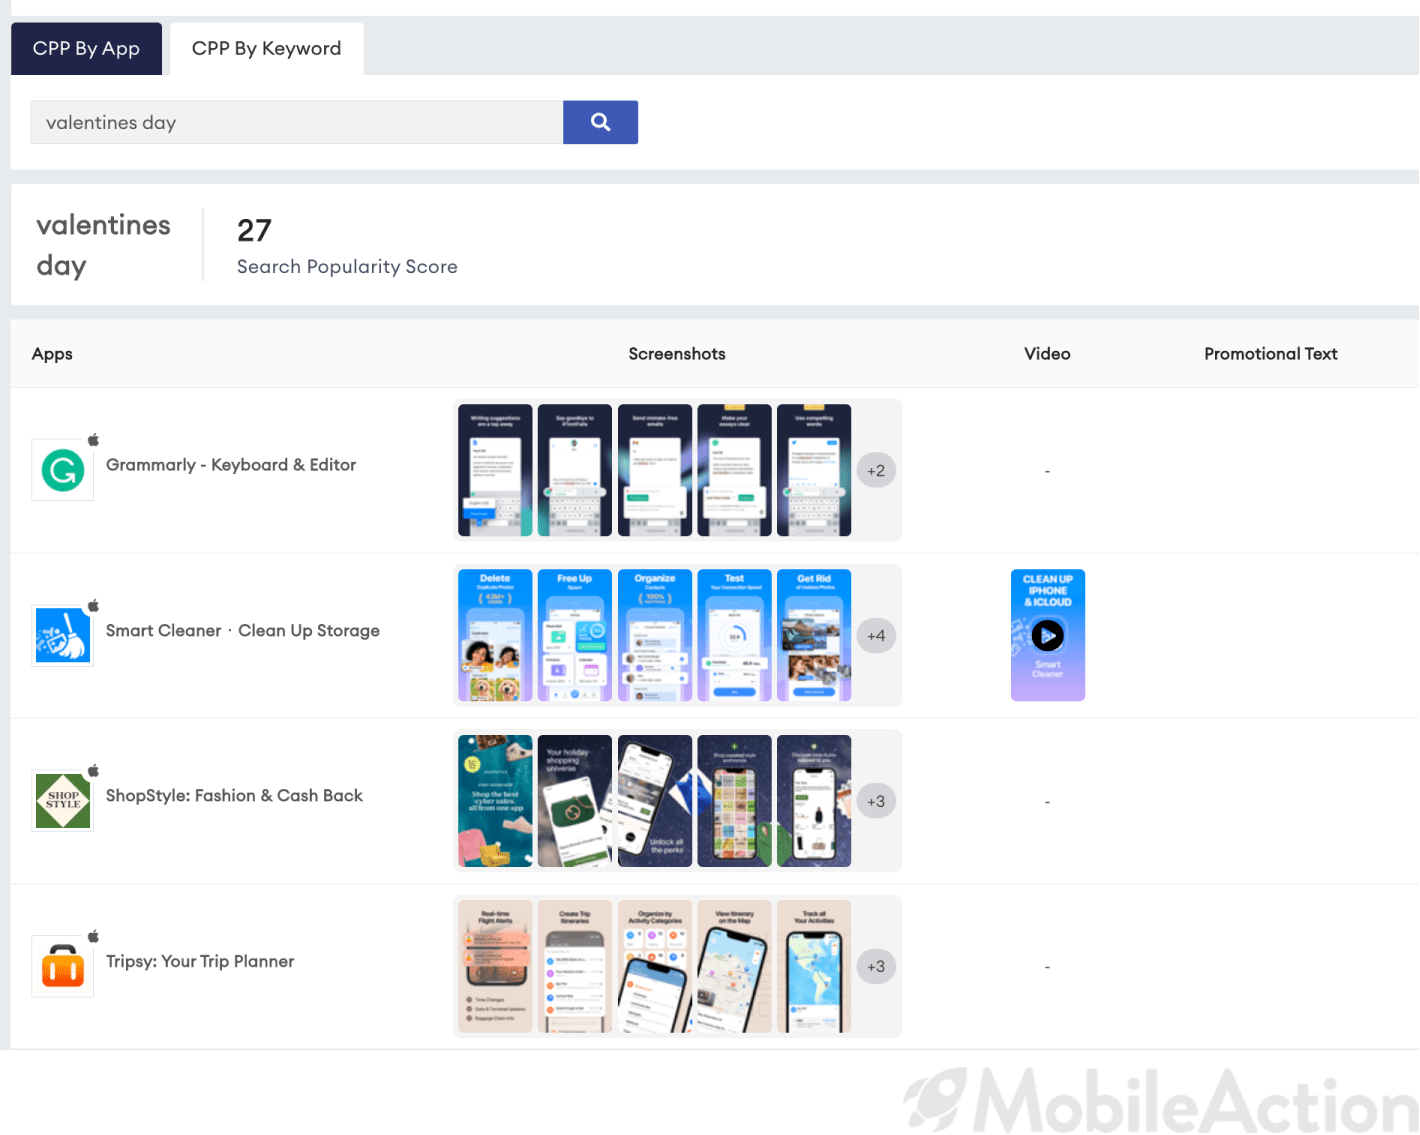Open the Smart Cleaner app icon
Image resolution: width=1420 pixels, height=1135 pixels.
point(63,635)
